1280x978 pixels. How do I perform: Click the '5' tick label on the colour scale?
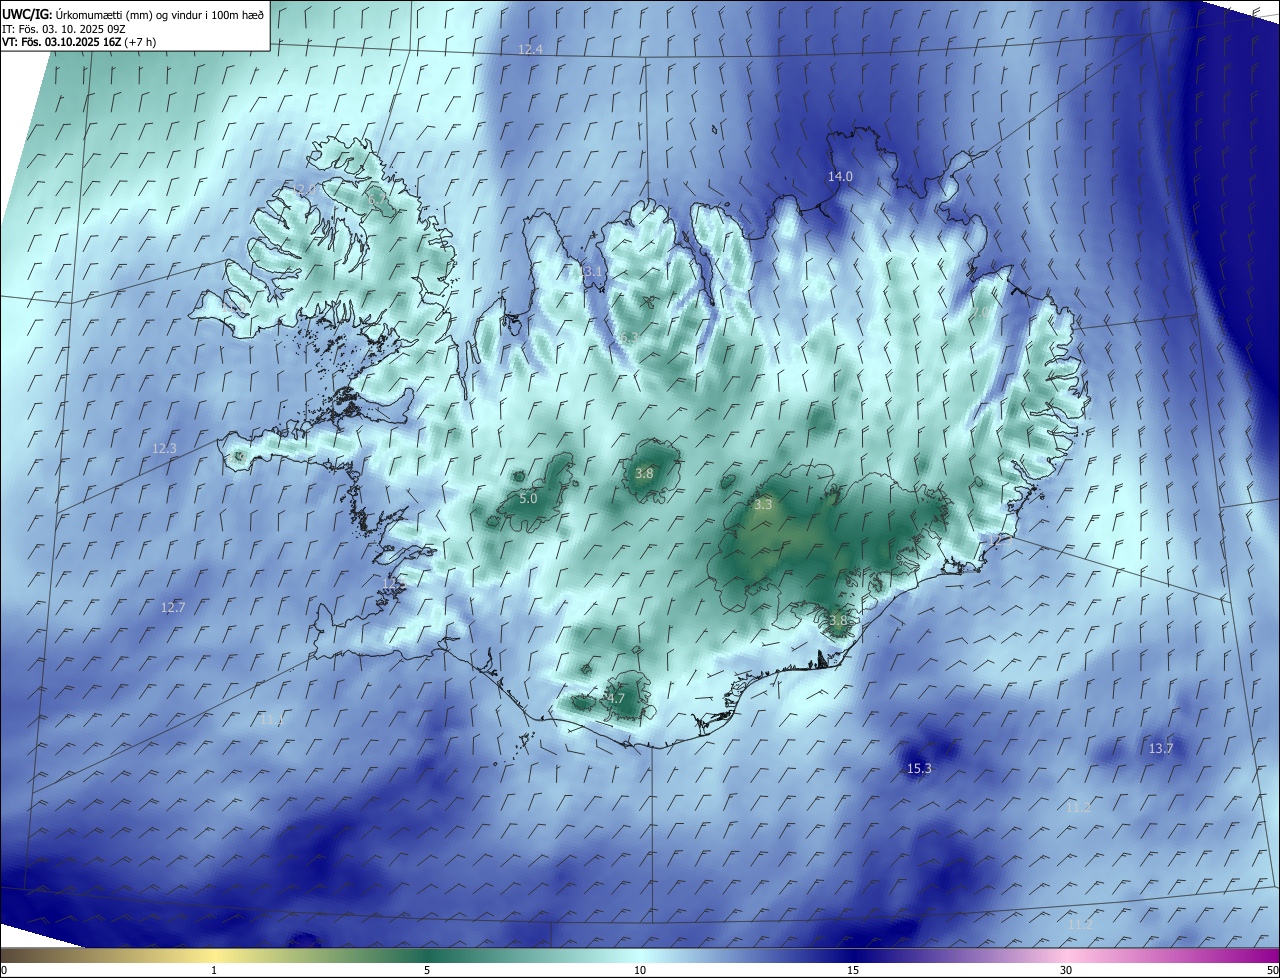tap(427, 971)
